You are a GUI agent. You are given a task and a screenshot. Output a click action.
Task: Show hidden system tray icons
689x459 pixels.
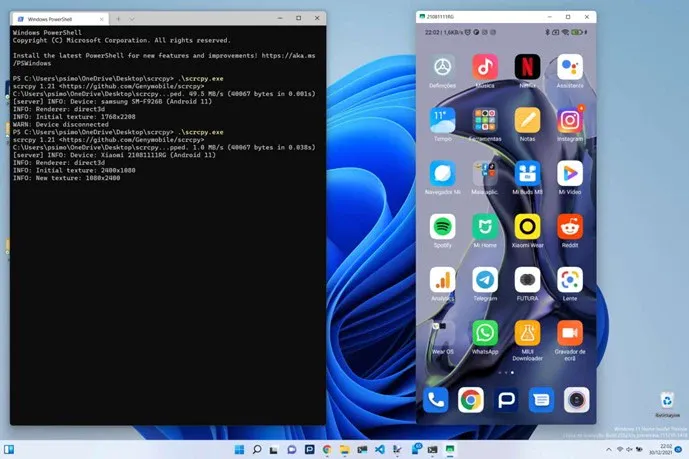click(x=609, y=449)
